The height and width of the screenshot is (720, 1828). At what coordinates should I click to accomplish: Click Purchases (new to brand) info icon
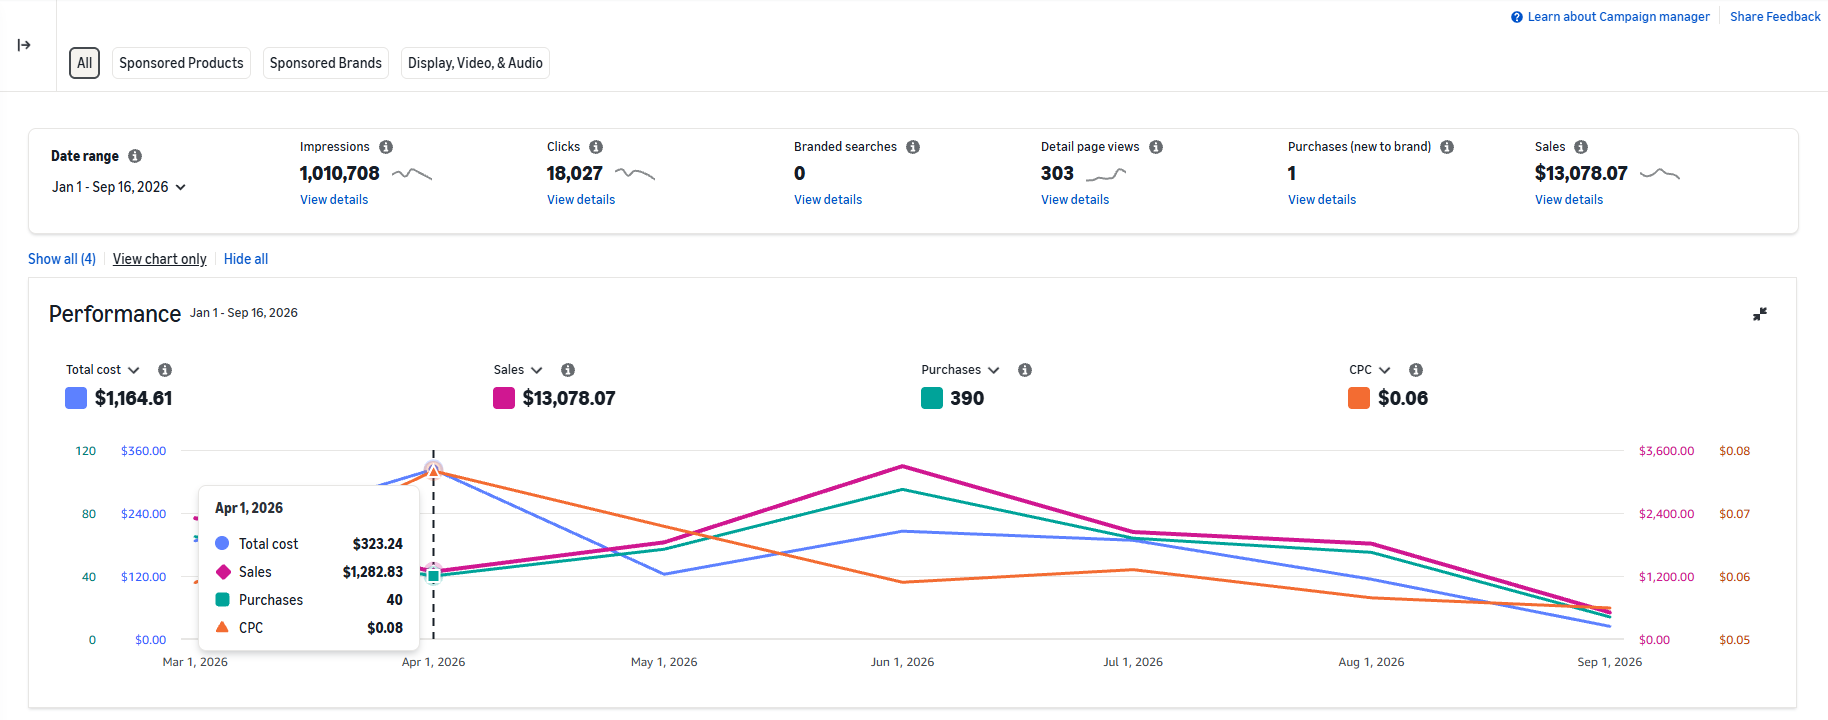point(1447,147)
